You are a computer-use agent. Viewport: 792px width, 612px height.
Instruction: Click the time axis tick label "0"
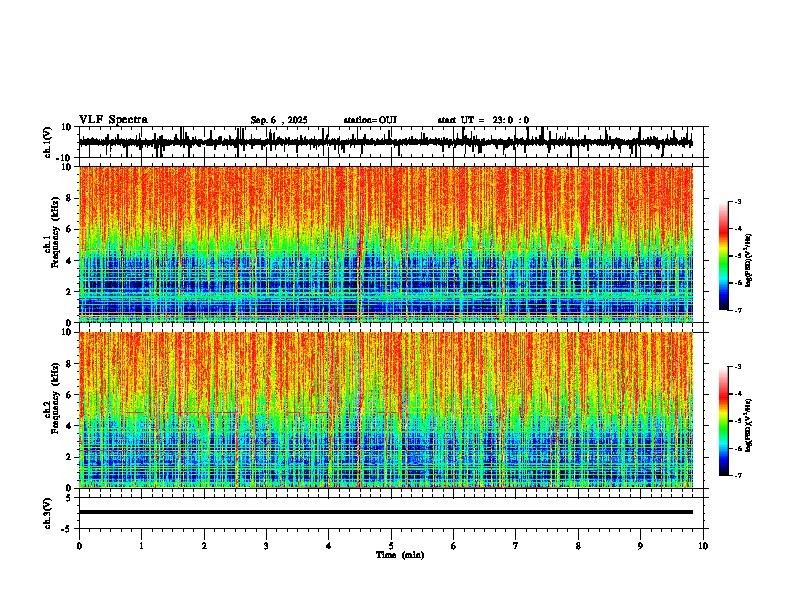pos(79,546)
